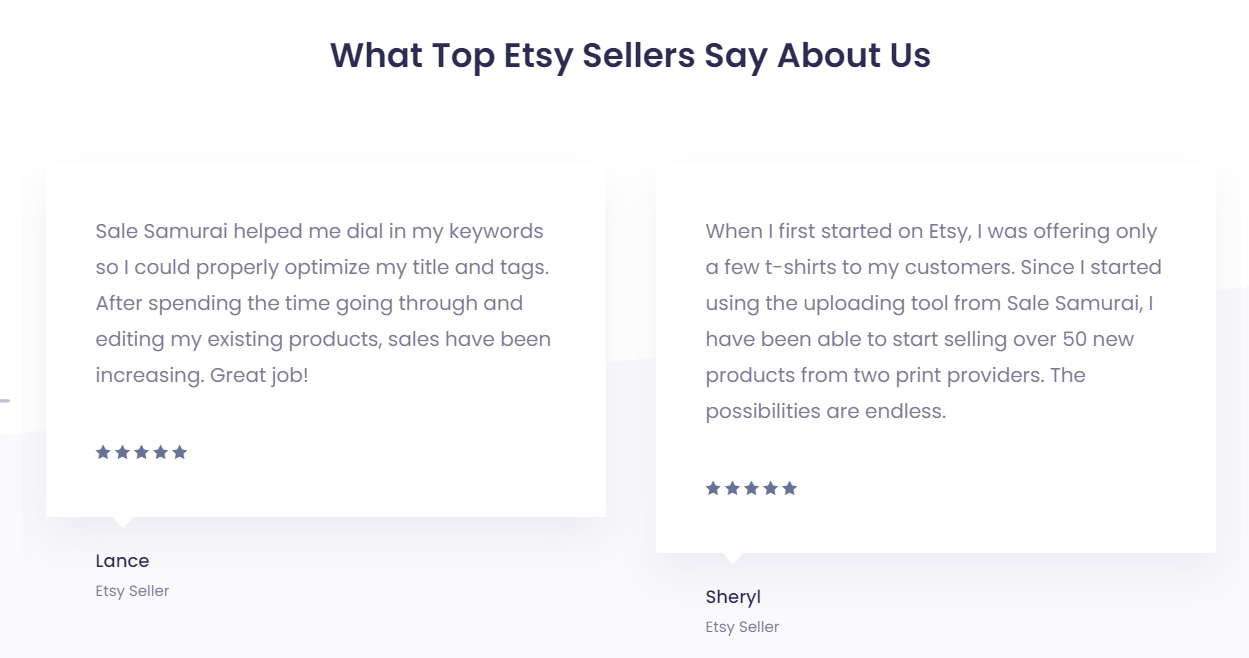Select the reviewer name Sheryl
Image resolution: width=1249 pixels, height=658 pixels.
tap(733, 597)
